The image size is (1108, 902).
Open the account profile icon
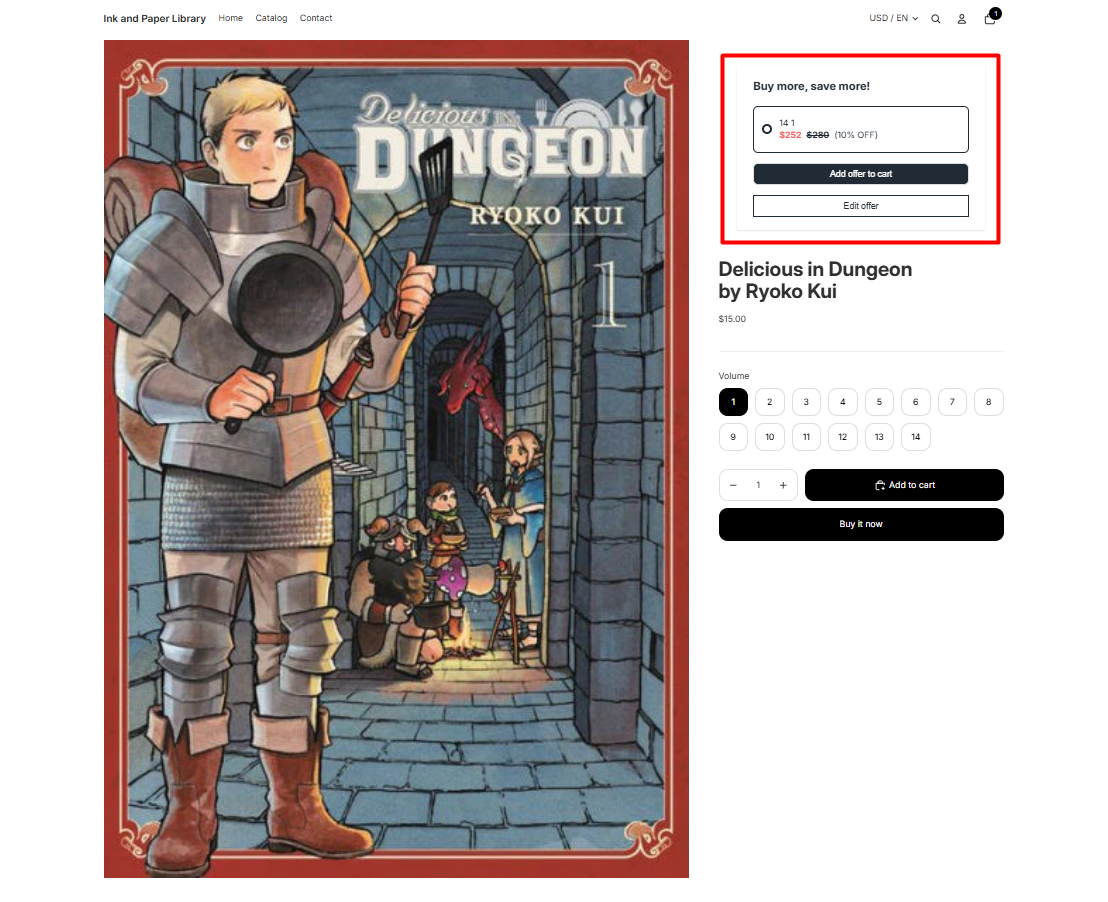[x=962, y=19]
